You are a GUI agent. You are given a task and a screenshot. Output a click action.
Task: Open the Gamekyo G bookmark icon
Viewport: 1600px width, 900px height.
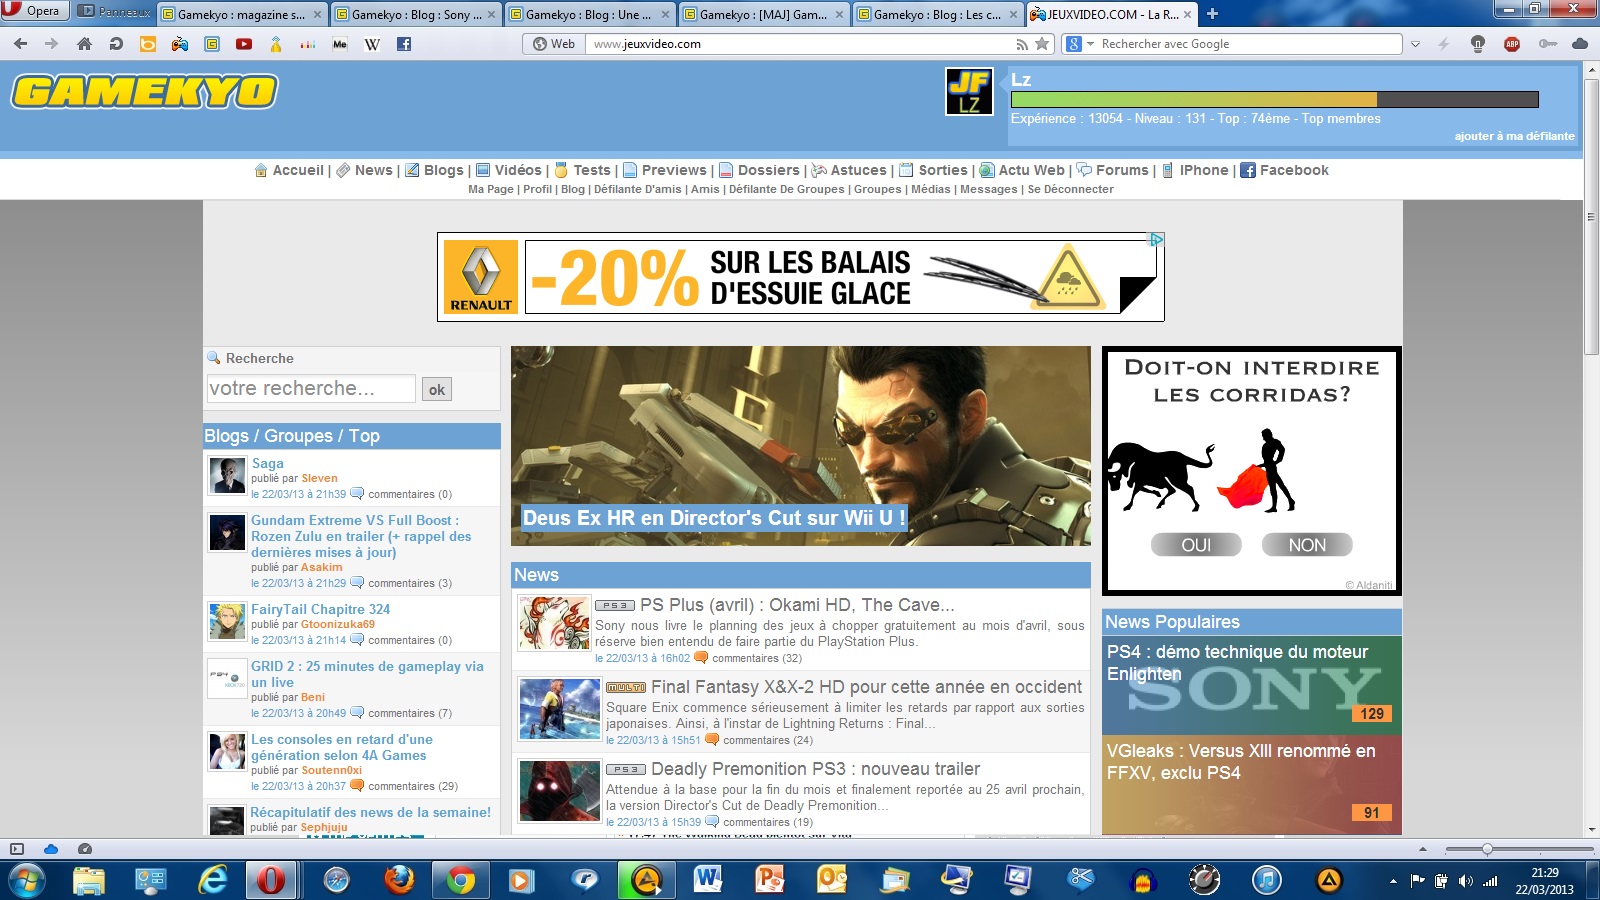pyautogui.click(x=212, y=44)
